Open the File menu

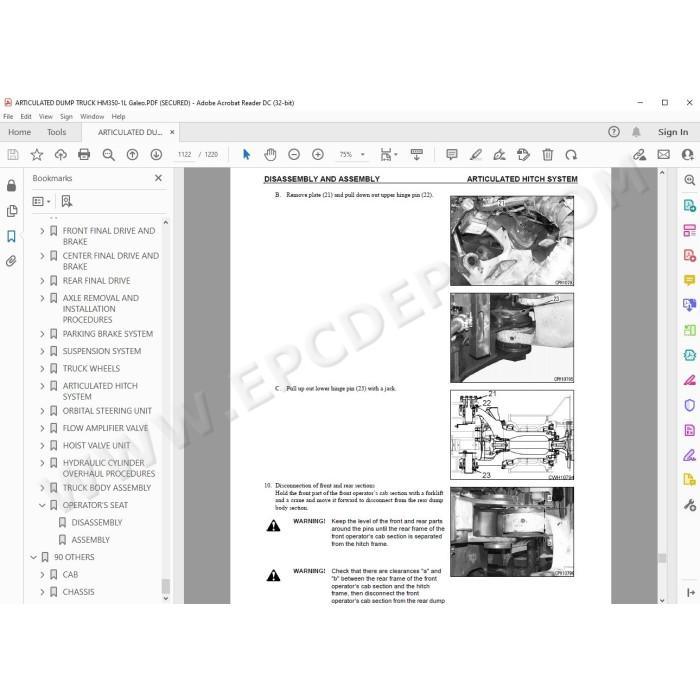click(8, 117)
